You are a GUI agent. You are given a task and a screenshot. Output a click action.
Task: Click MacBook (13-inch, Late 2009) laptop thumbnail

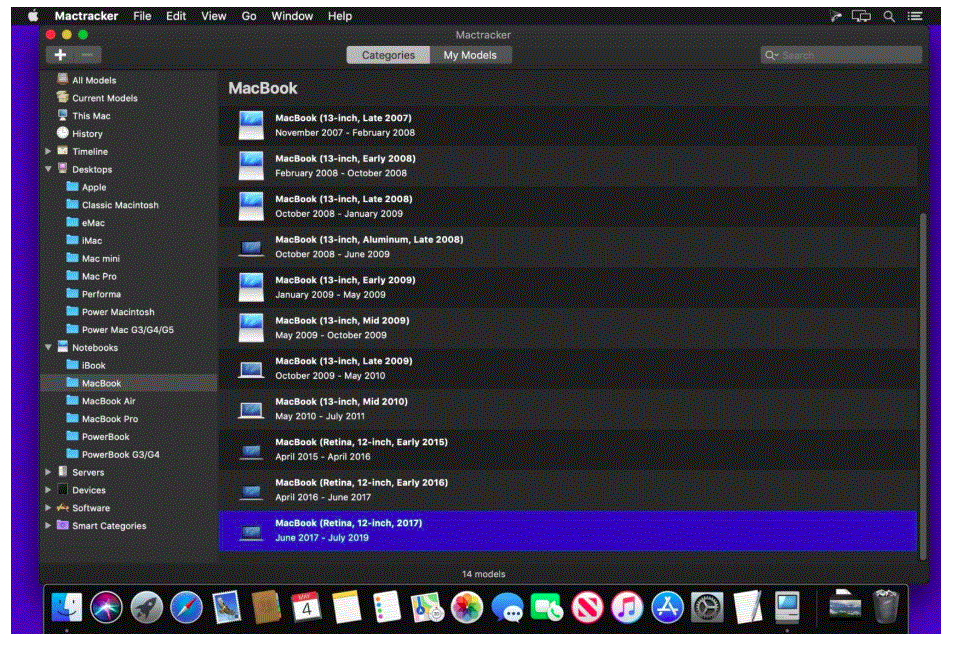click(x=251, y=369)
